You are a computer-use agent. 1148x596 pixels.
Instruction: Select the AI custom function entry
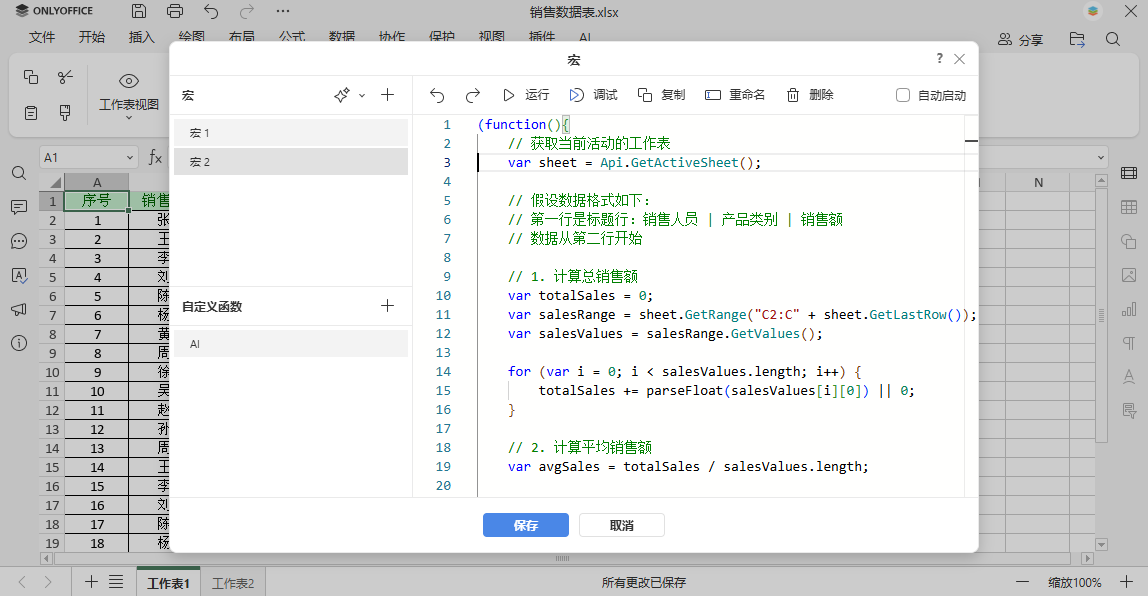(x=291, y=343)
